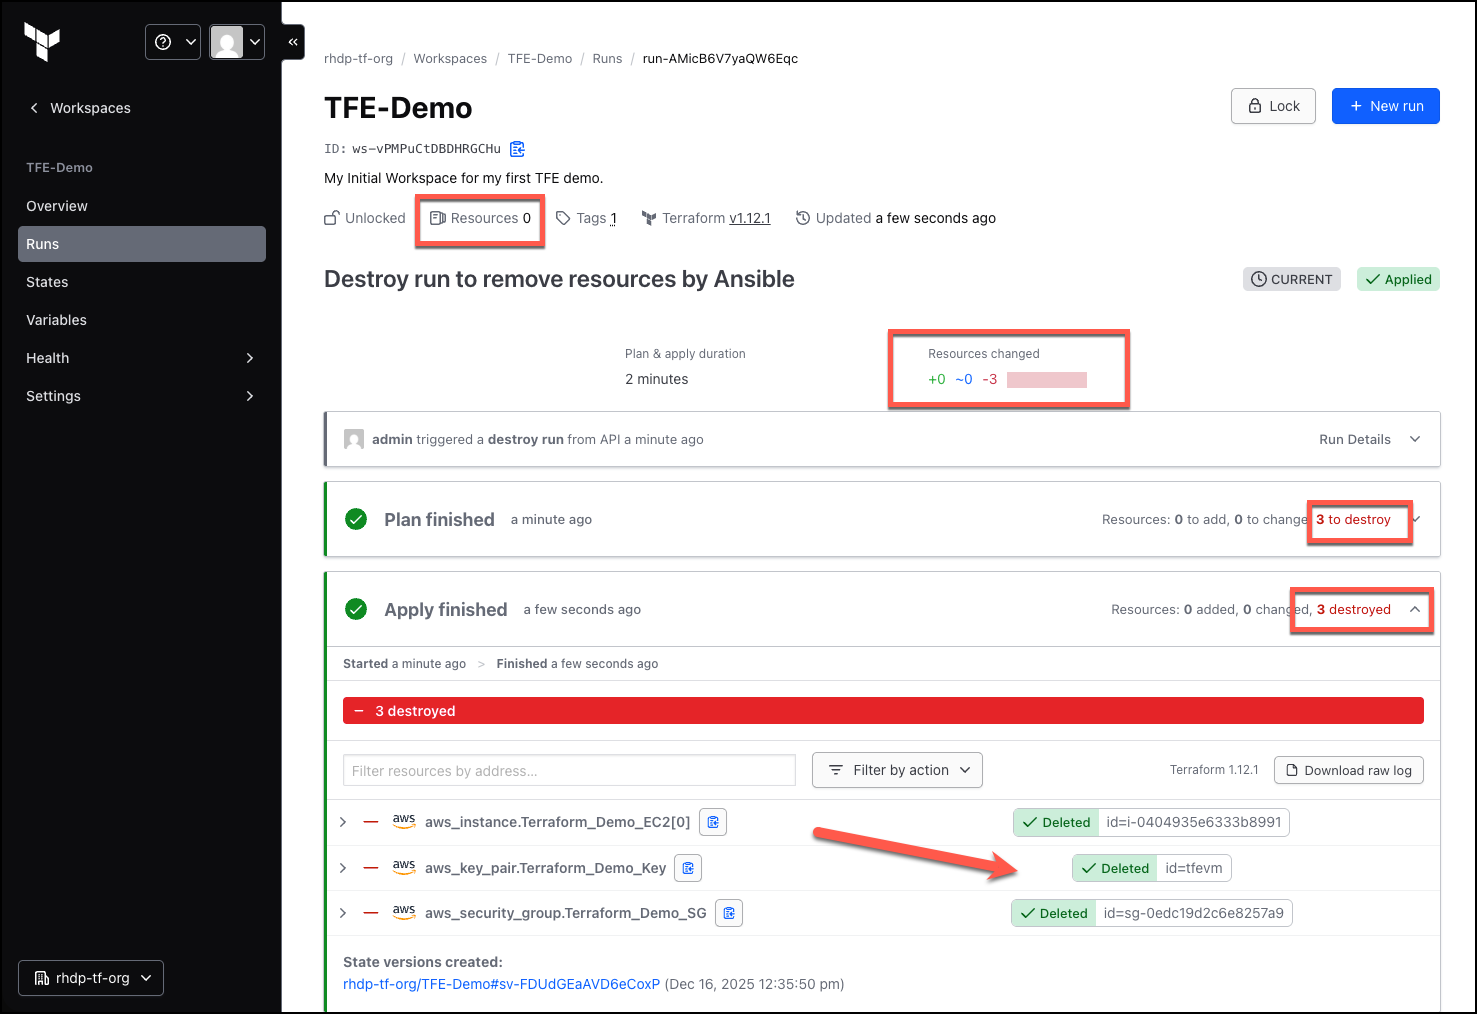Collapse the Apply finished section chevron
Image resolution: width=1477 pixels, height=1014 pixels.
click(1415, 609)
